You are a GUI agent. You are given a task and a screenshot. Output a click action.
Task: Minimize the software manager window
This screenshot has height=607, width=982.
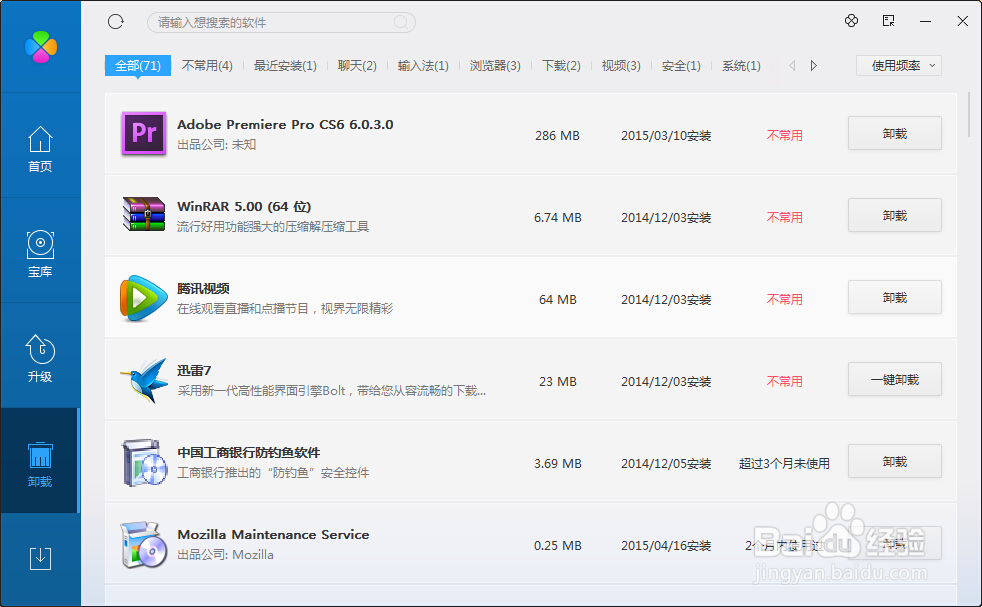pyautogui.click(x=925, y=21)
